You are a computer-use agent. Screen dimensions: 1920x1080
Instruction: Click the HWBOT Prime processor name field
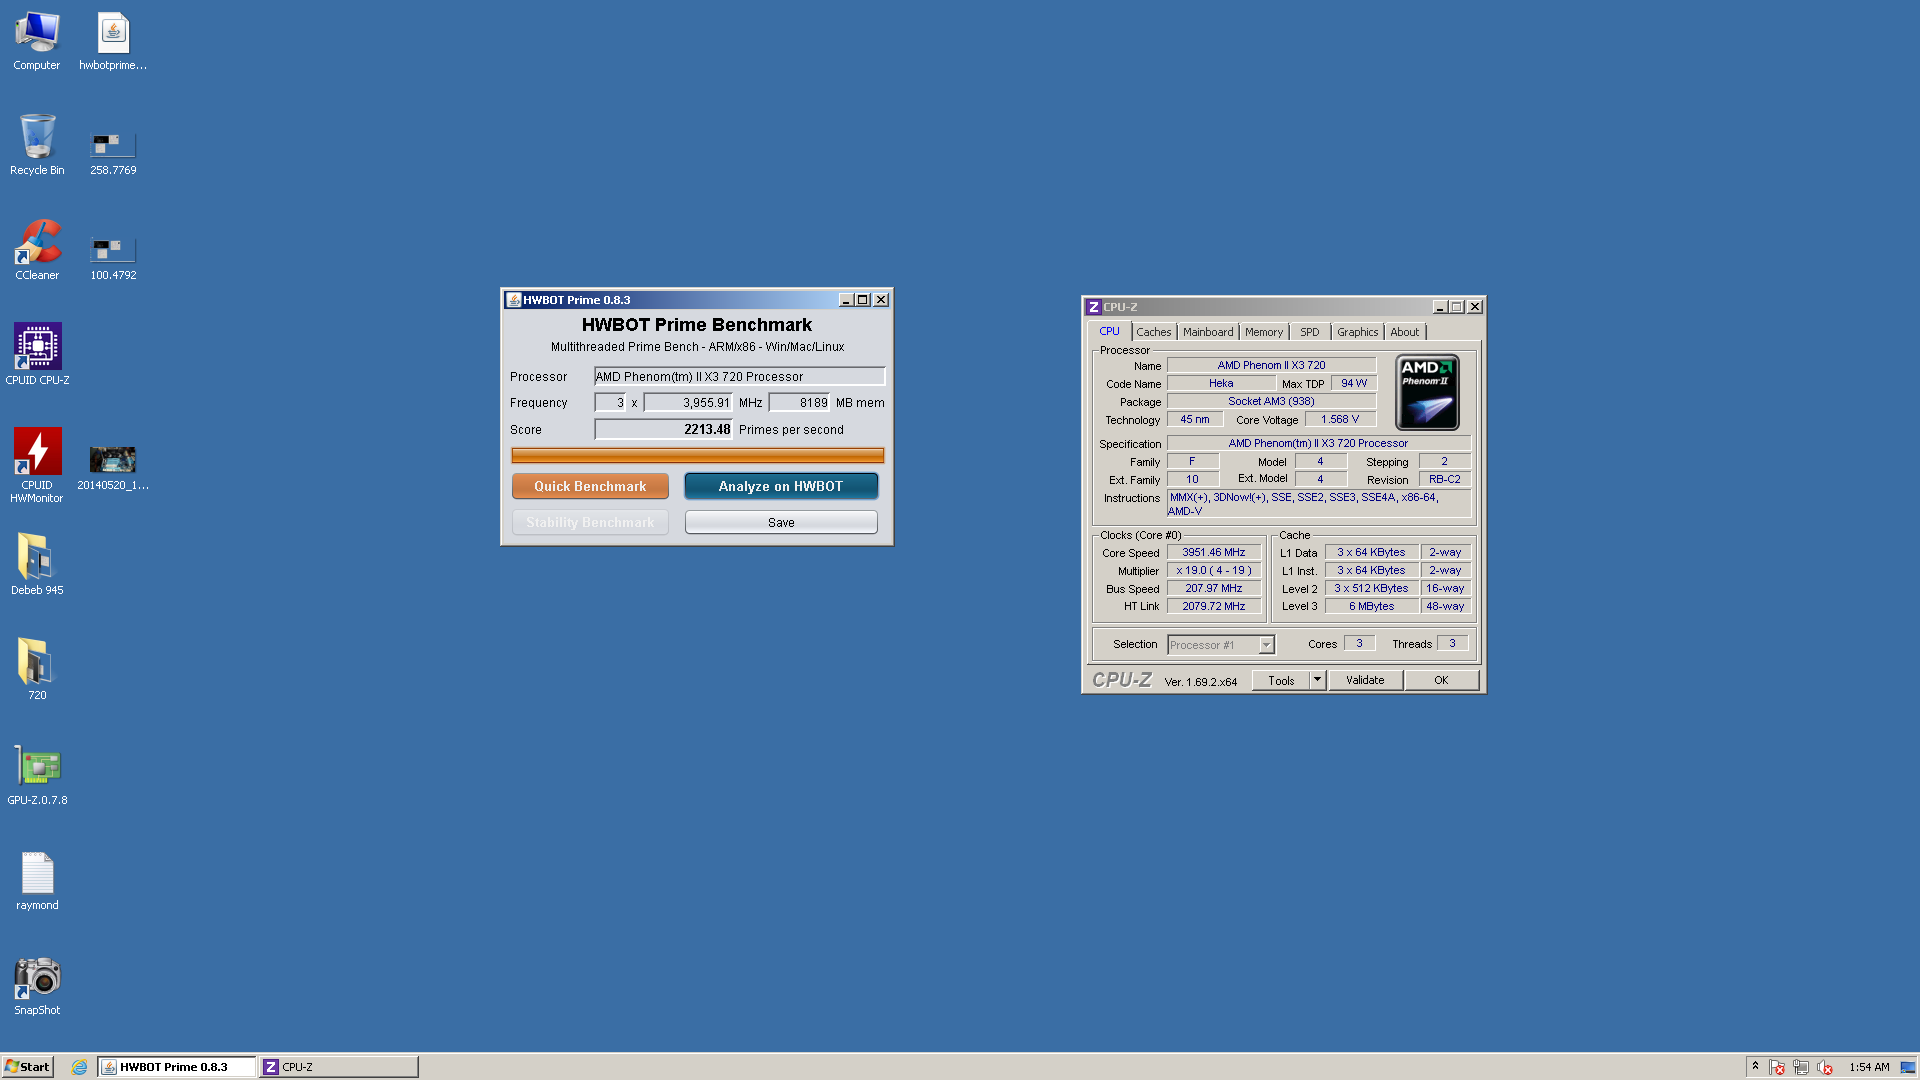tap(739, 377)
